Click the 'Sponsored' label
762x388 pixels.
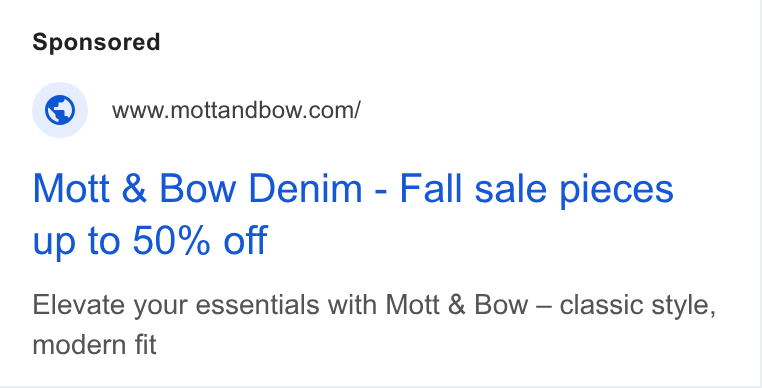point(96,42)
